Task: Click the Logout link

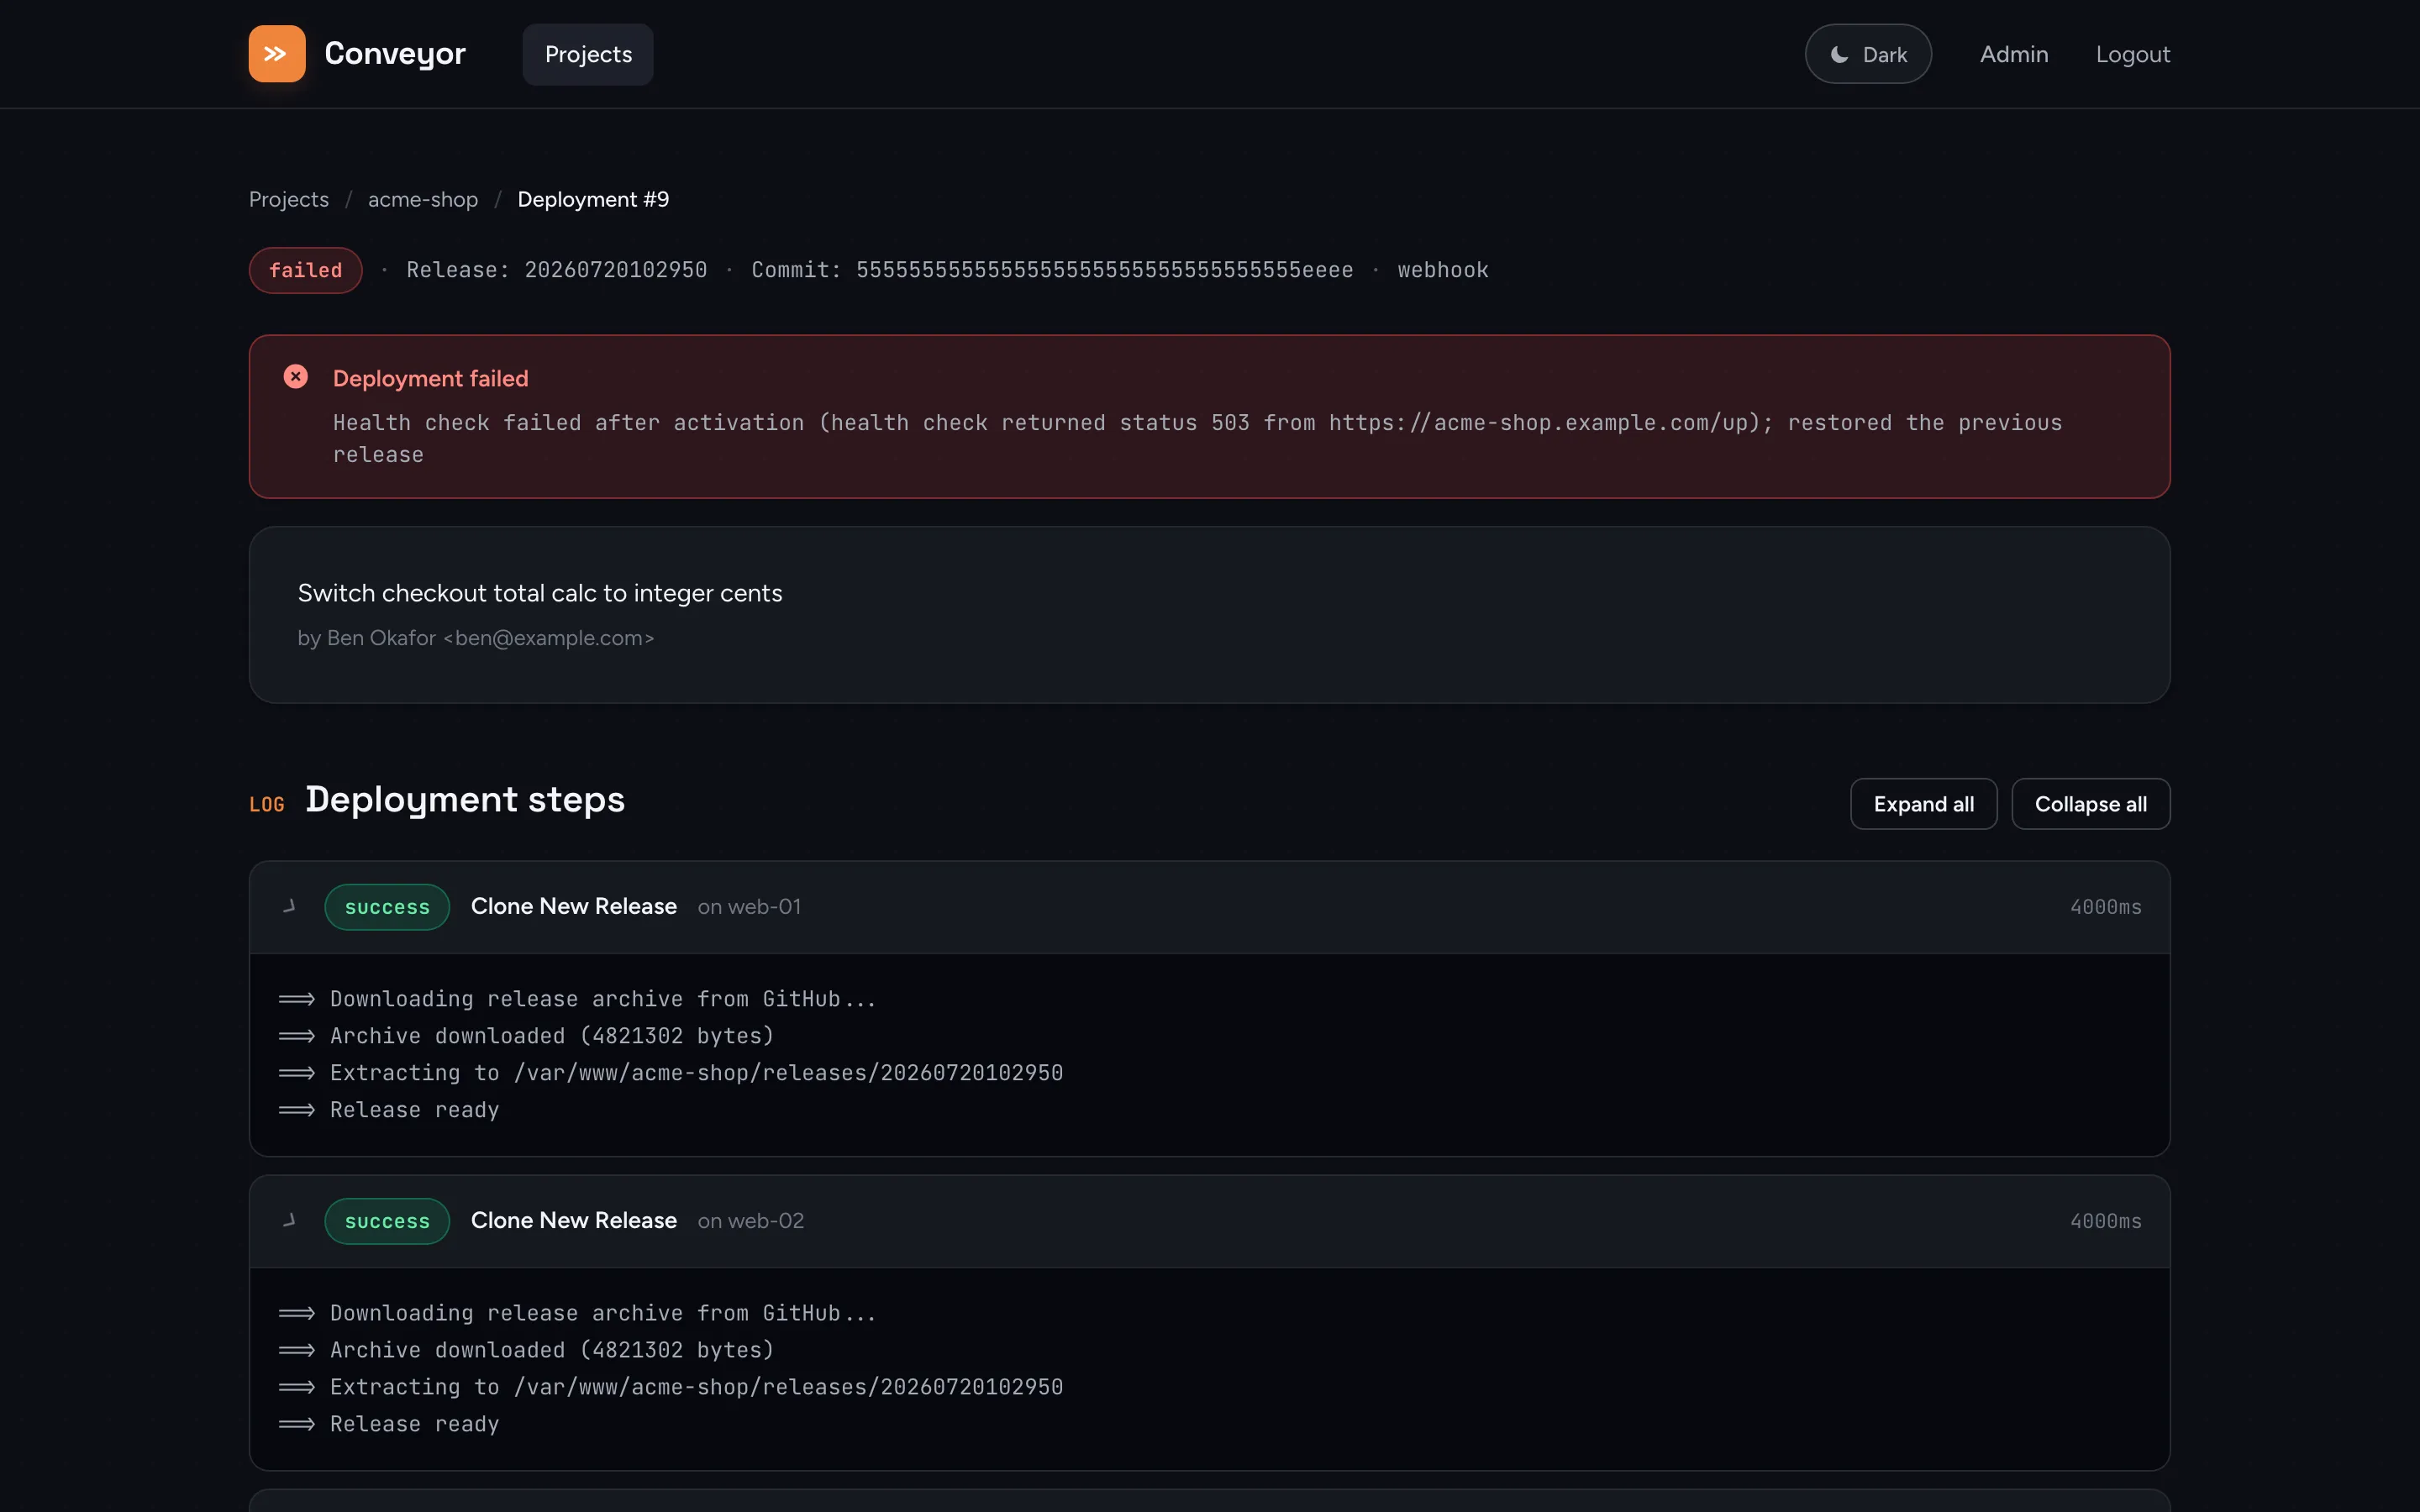Action: pos(2133,54)
